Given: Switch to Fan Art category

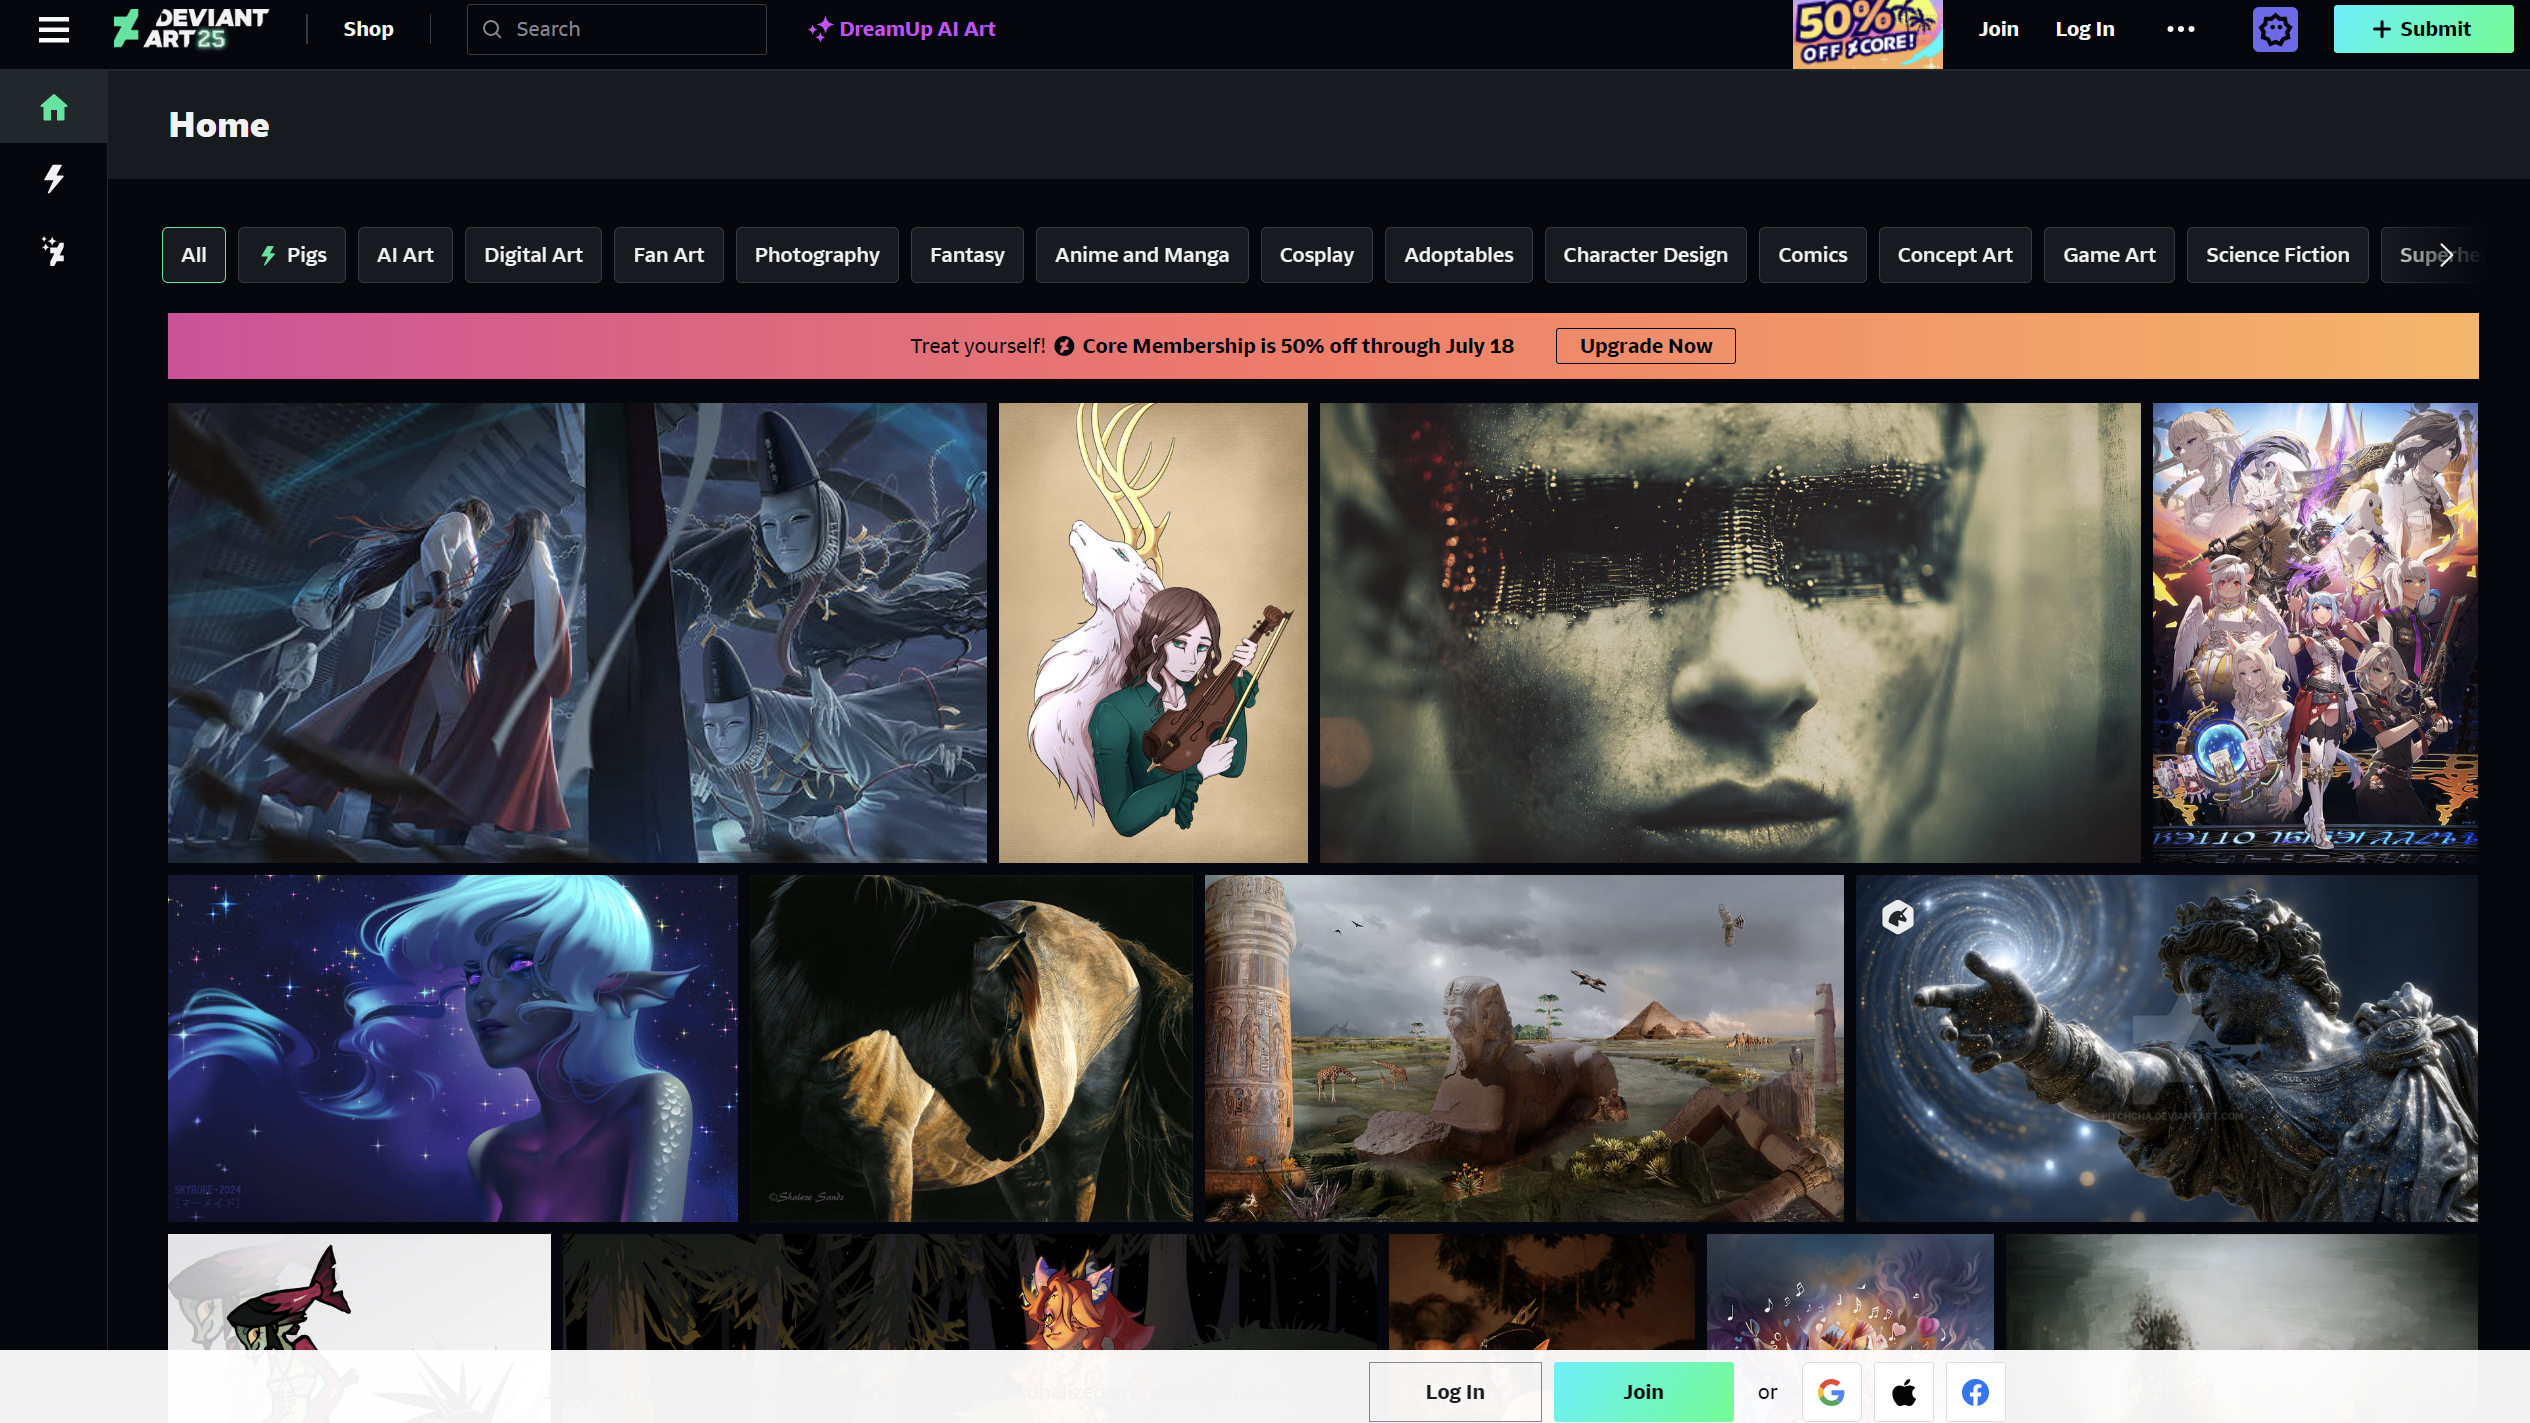Looking at the screenshot, I should 669,255.
